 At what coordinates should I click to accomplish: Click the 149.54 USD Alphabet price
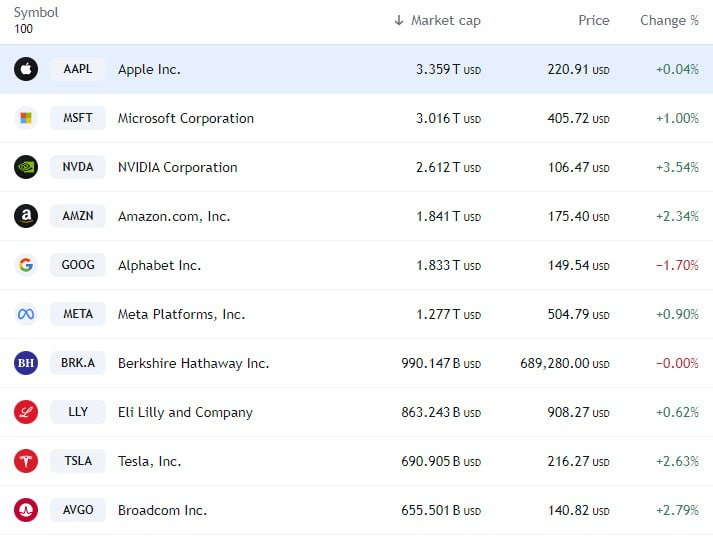pyautogui.click(x=578, y=265)
